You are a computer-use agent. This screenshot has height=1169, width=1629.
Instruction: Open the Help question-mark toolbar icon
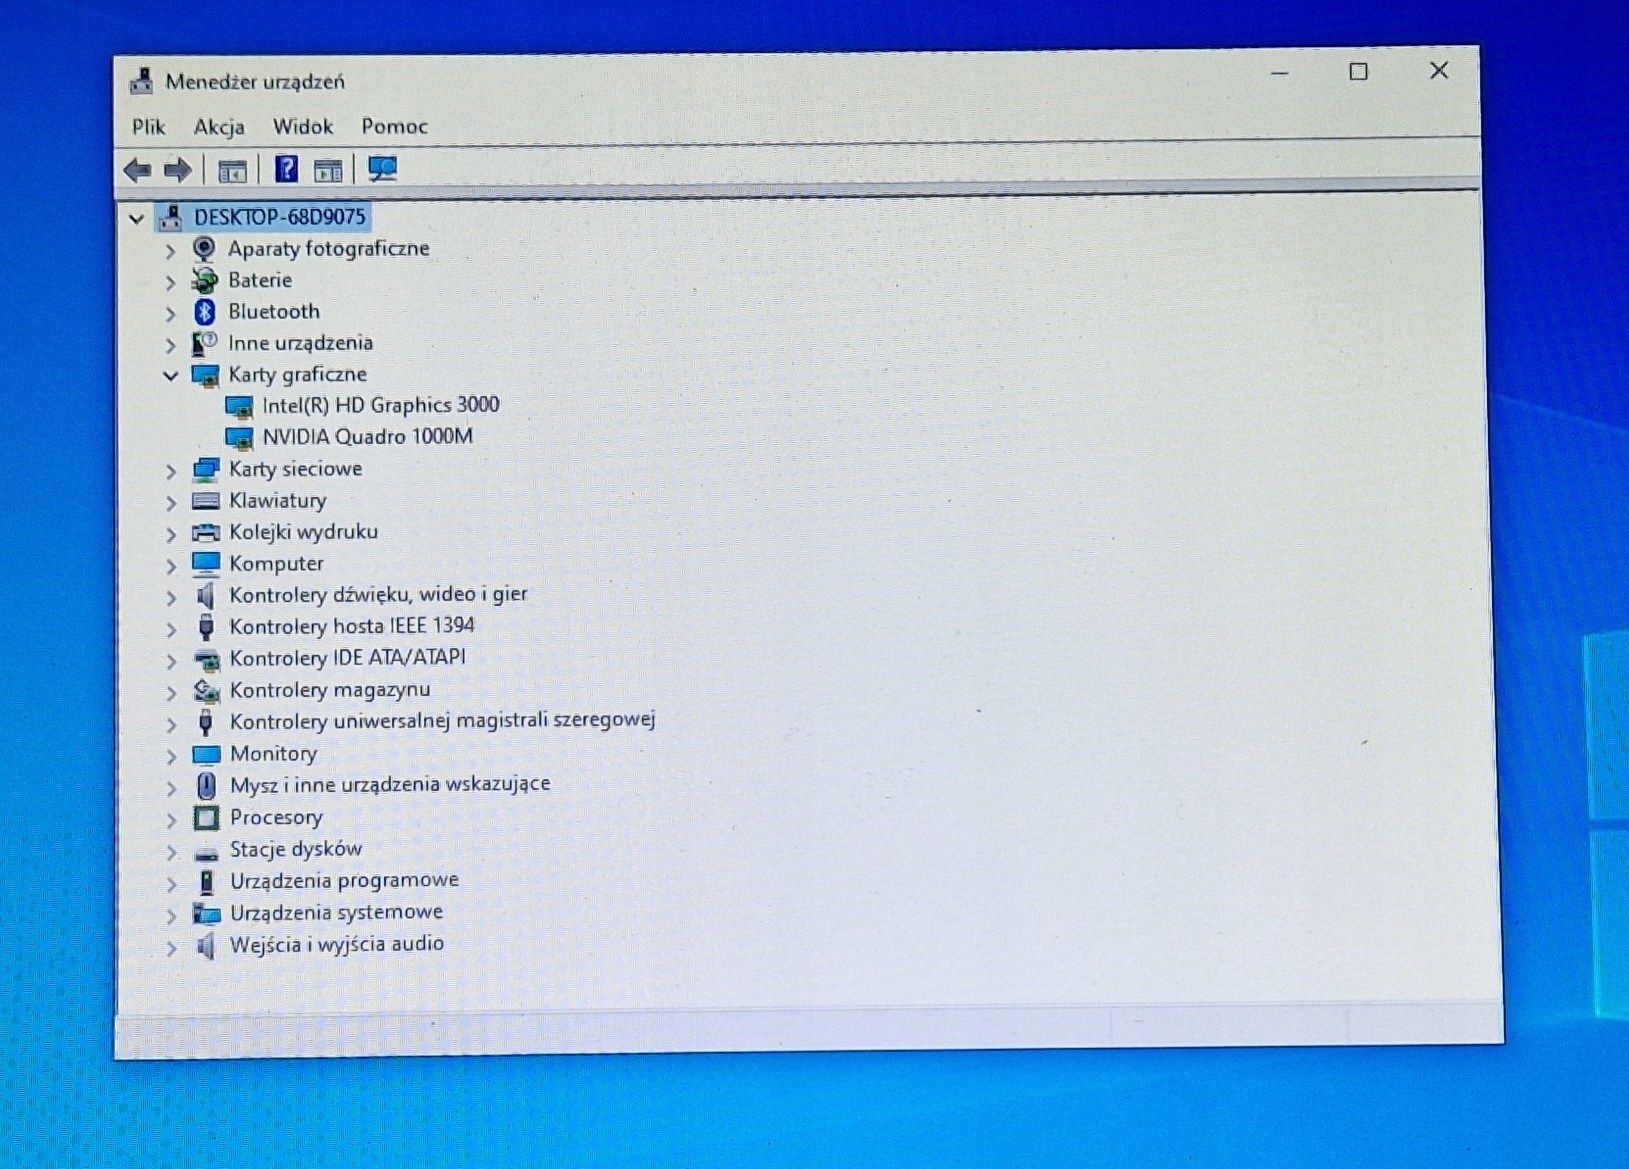pyautogui.click(x=286, y=169)
